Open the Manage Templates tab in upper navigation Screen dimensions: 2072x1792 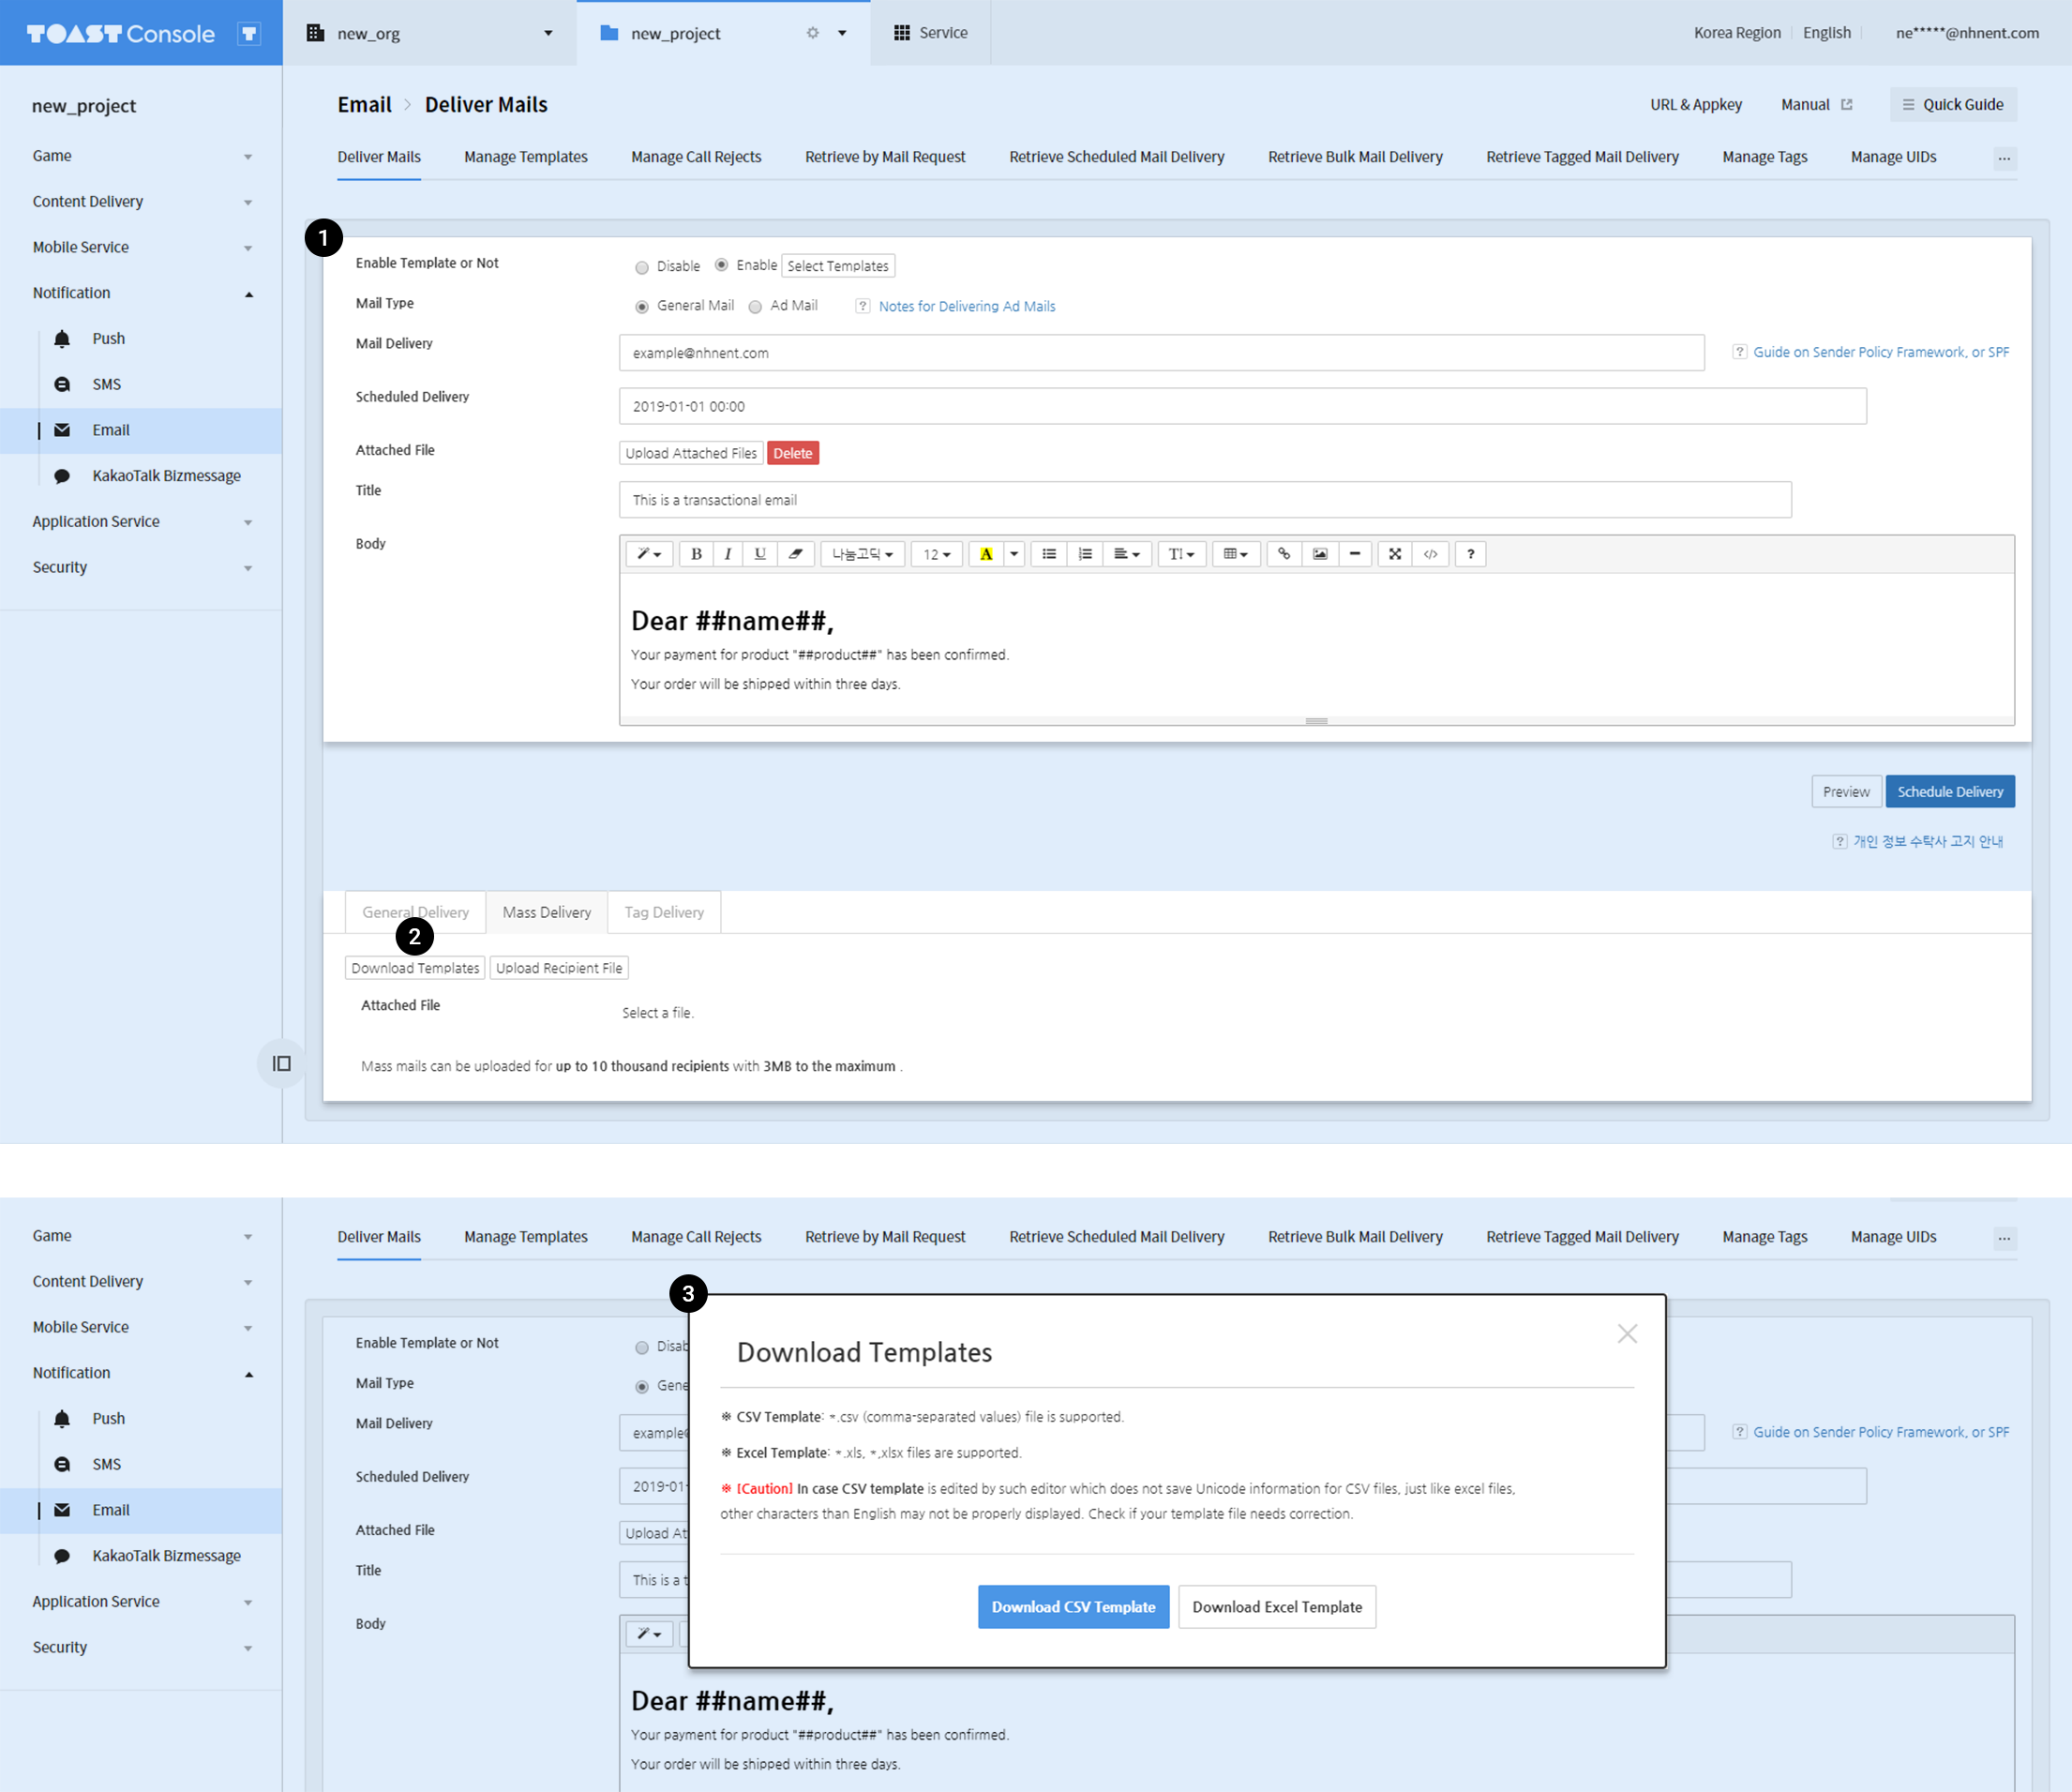point(525,157)
